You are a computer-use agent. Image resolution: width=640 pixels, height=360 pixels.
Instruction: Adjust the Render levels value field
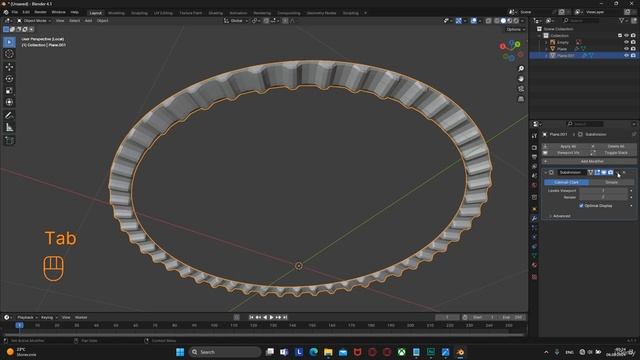(603, 197)
